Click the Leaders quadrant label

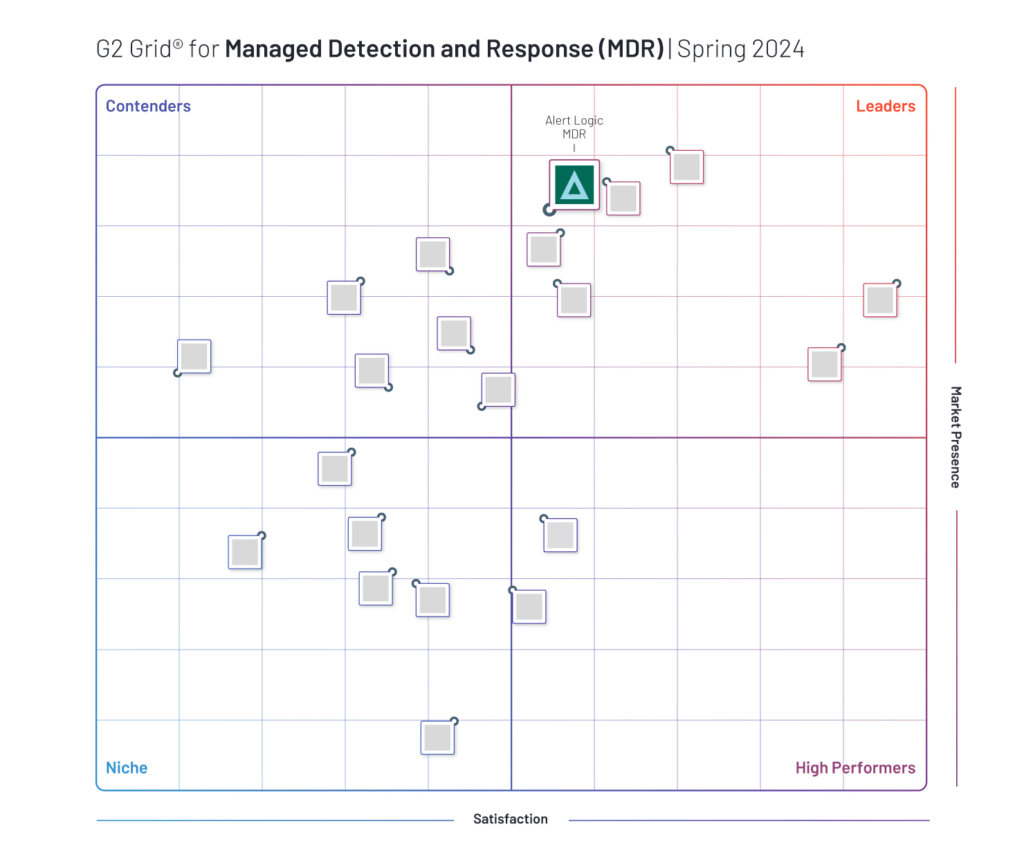886,106
